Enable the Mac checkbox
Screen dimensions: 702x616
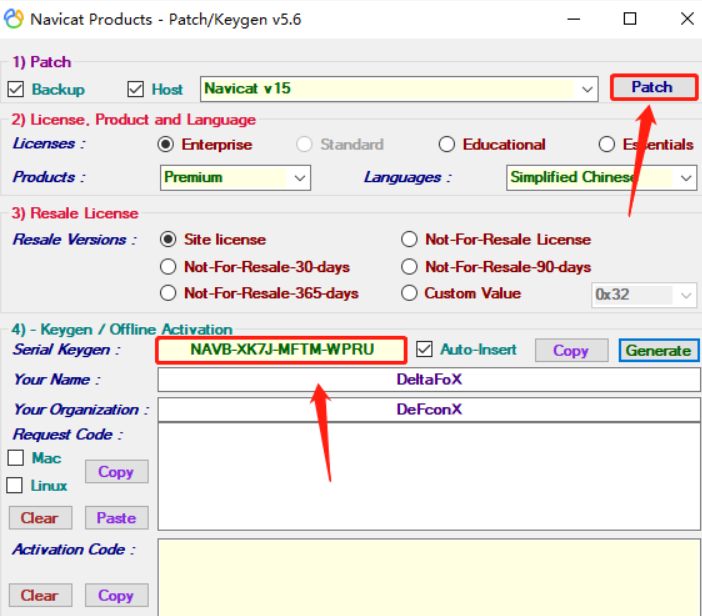16,458
